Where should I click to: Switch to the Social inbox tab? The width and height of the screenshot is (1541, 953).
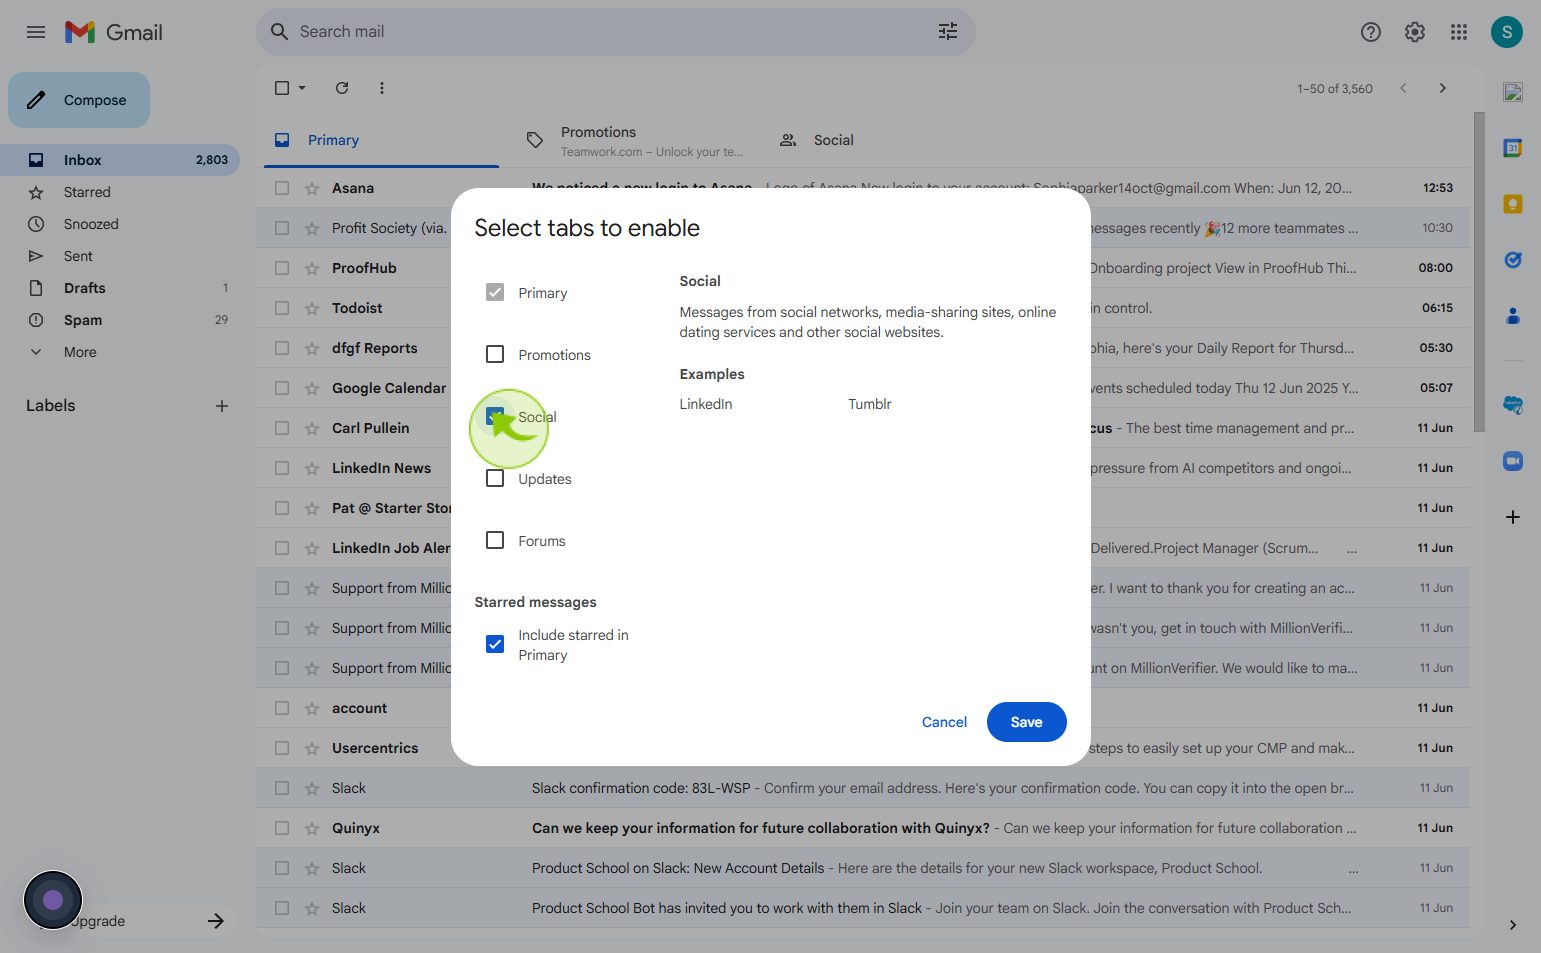click(x=887, y=140)
